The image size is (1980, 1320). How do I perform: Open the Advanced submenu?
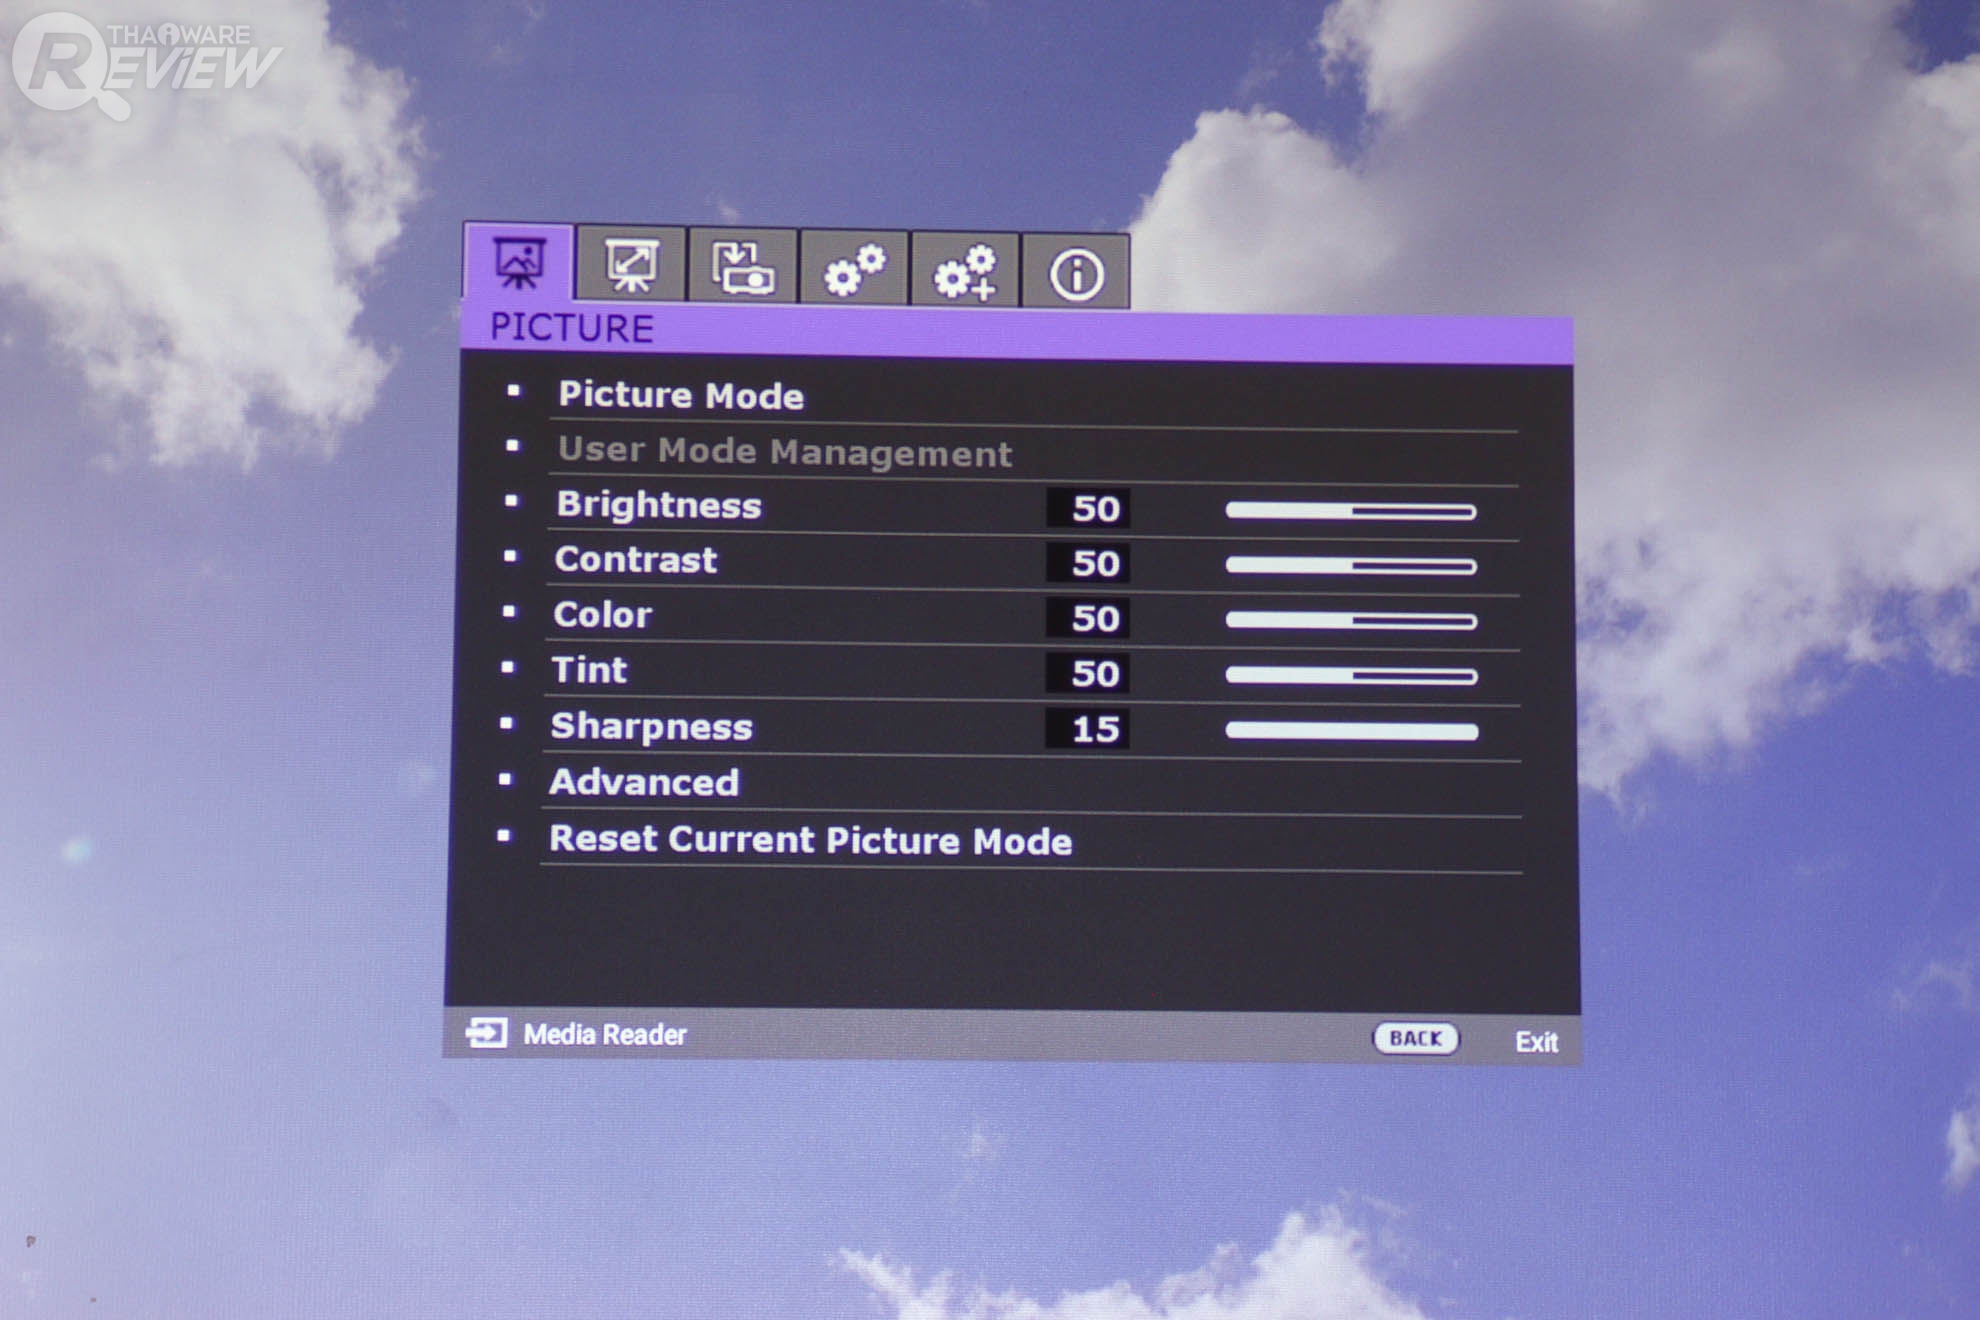tap(645, 782)
